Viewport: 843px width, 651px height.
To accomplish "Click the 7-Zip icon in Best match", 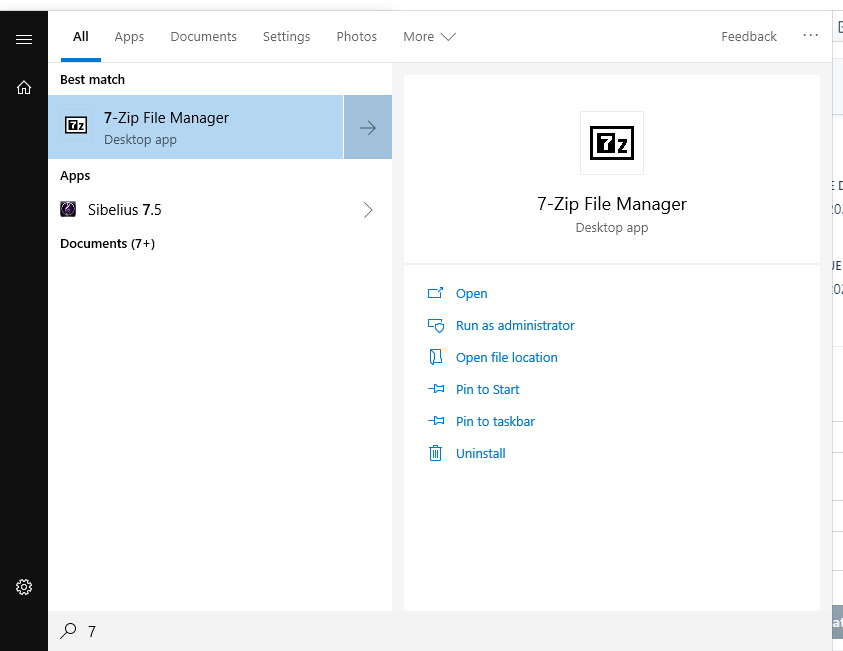I will pyautogui.click(x=76, y=125).
